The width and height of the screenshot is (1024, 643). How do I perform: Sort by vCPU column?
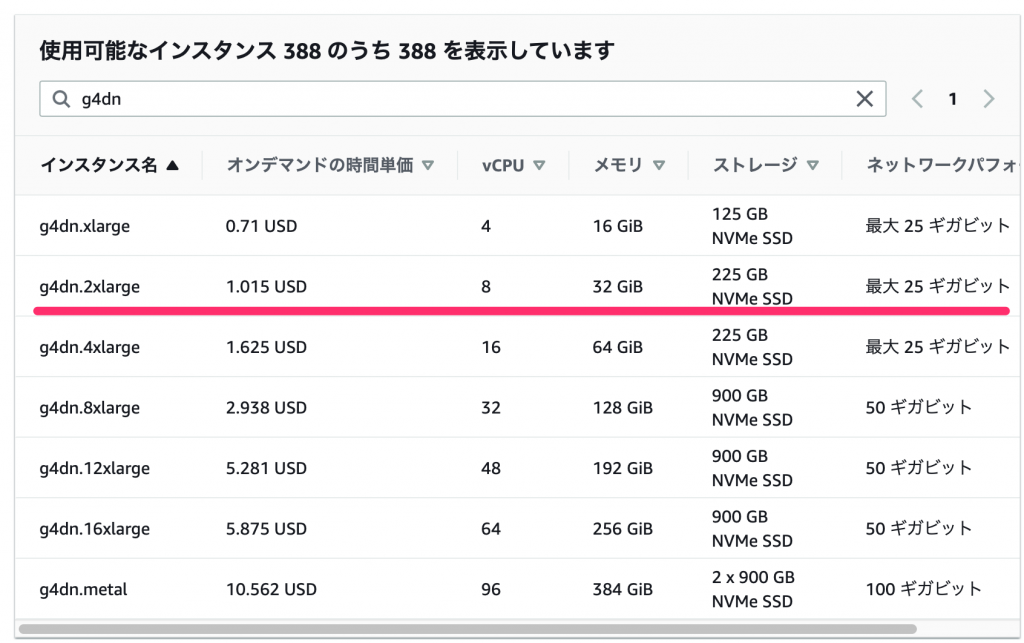(513, 165)
